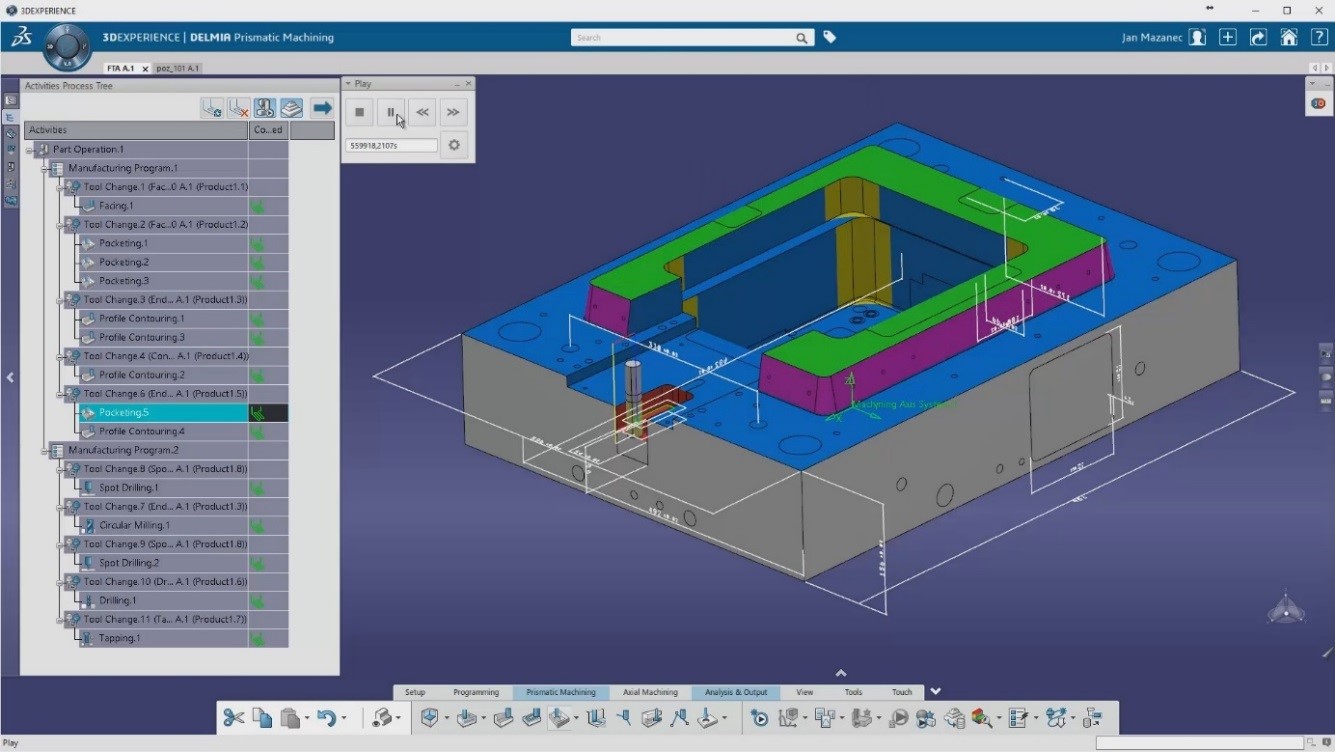Click the Home icon in top bar

pos(1289,37)
